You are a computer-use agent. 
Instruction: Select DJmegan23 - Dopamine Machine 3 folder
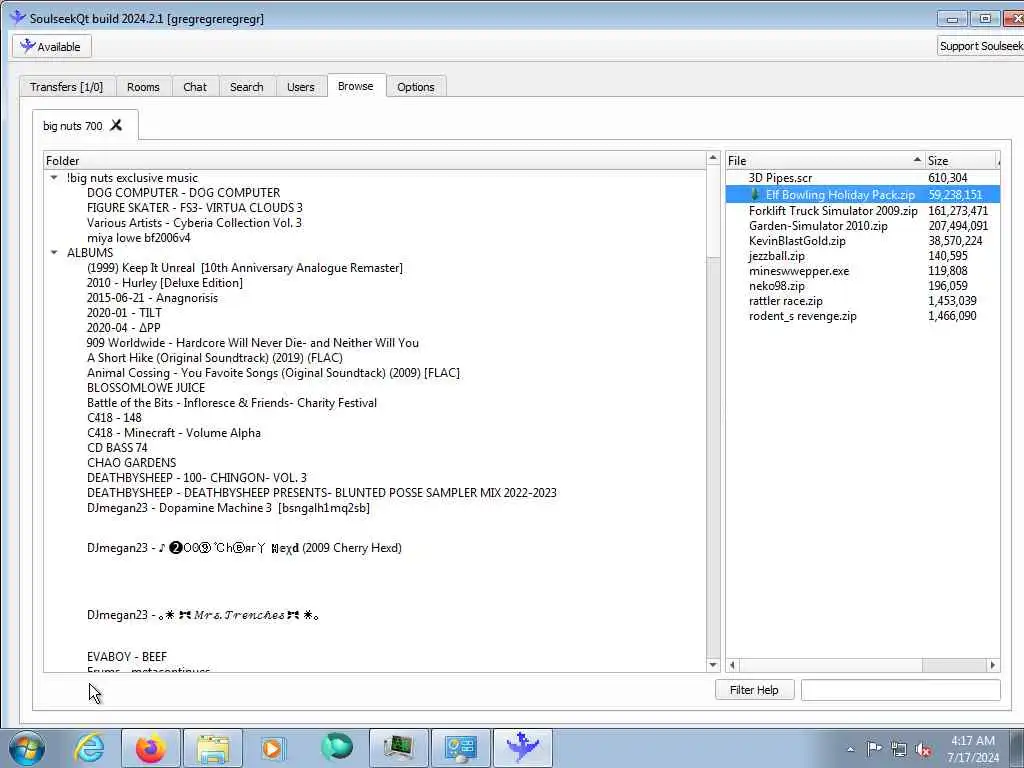pyautogui.click(x=228, y=508)
